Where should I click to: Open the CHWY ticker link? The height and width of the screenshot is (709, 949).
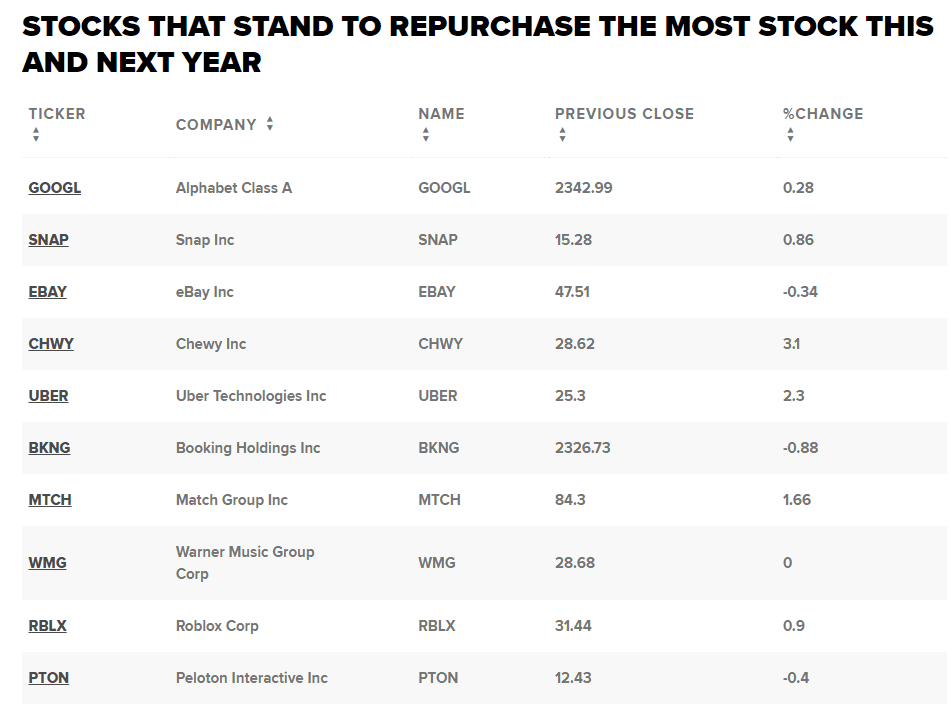pyautogui.click(x=51, y=344)
